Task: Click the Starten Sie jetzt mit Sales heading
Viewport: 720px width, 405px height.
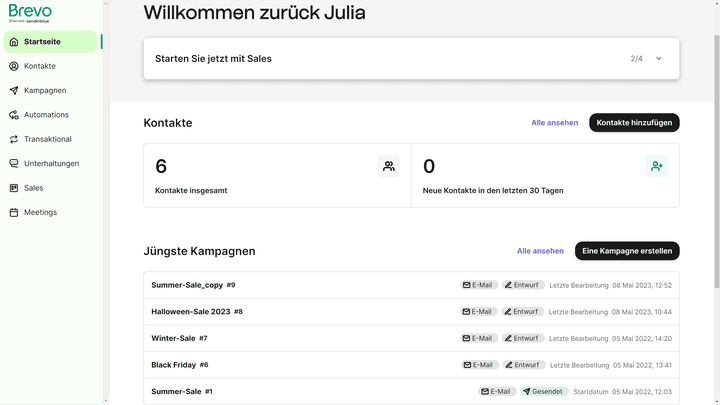Action: [x=213, y=58]
